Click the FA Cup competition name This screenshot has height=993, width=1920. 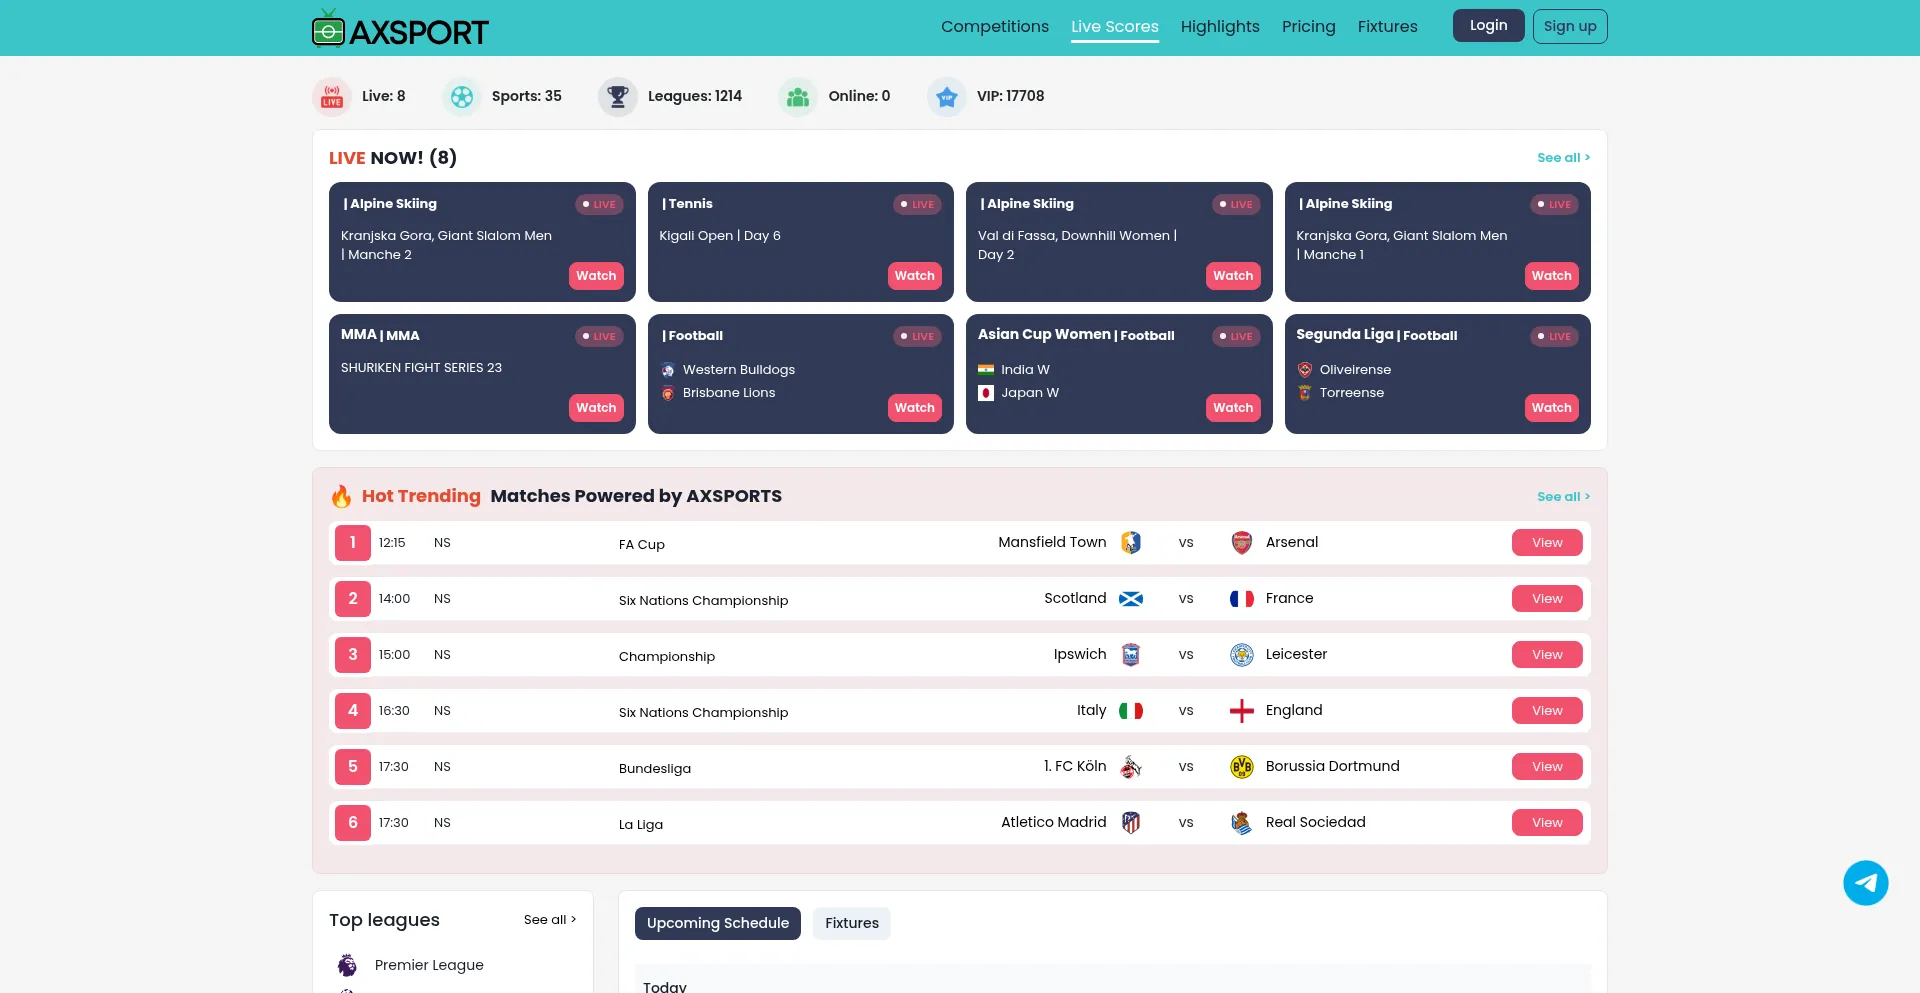(x=642, y=545)
